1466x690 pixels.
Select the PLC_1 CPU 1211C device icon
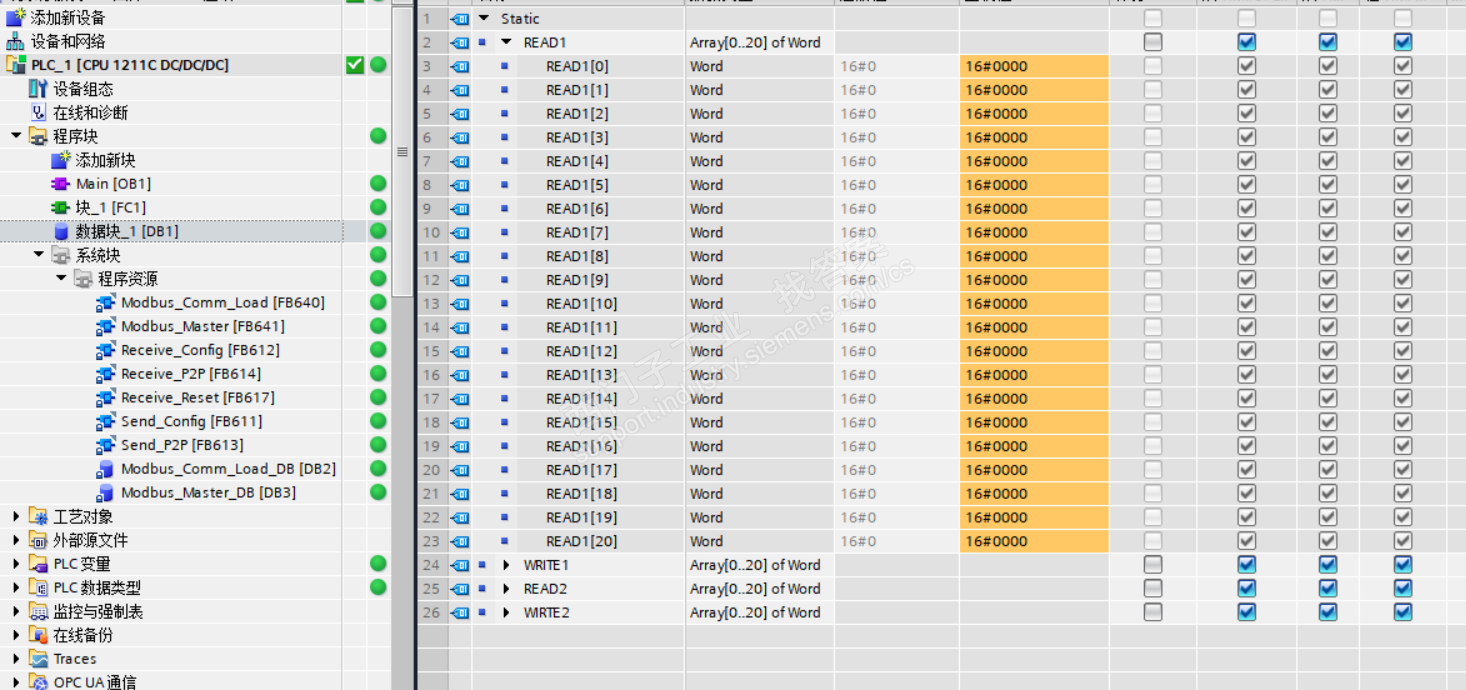15,65
